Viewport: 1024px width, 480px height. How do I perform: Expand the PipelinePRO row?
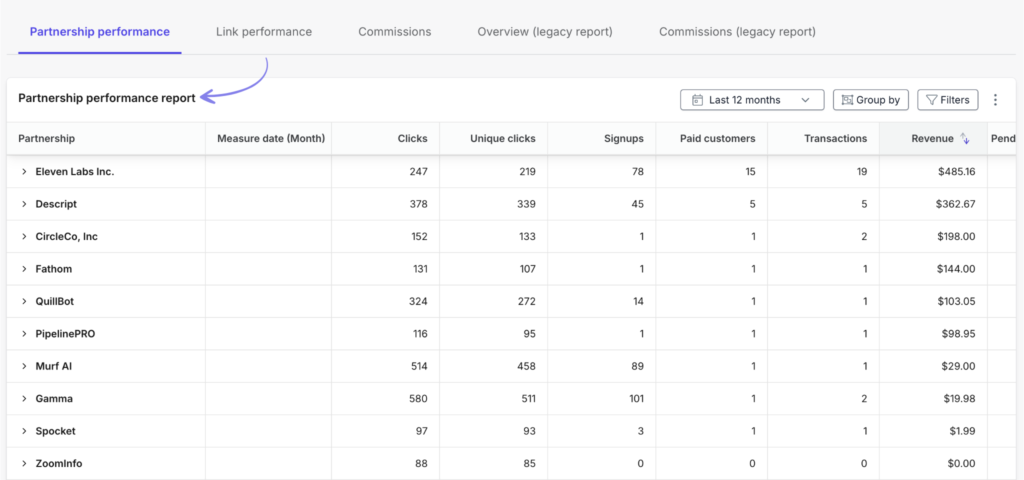click(24, 334)
